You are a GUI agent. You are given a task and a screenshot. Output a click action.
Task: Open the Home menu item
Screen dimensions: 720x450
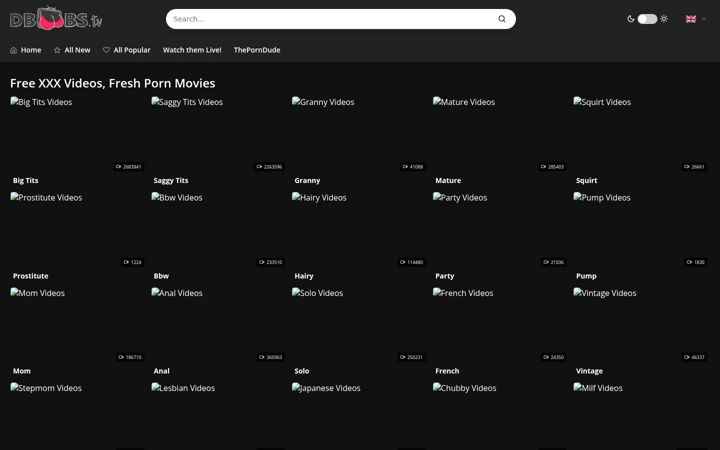pyautogui.click(x=26, y=50)
